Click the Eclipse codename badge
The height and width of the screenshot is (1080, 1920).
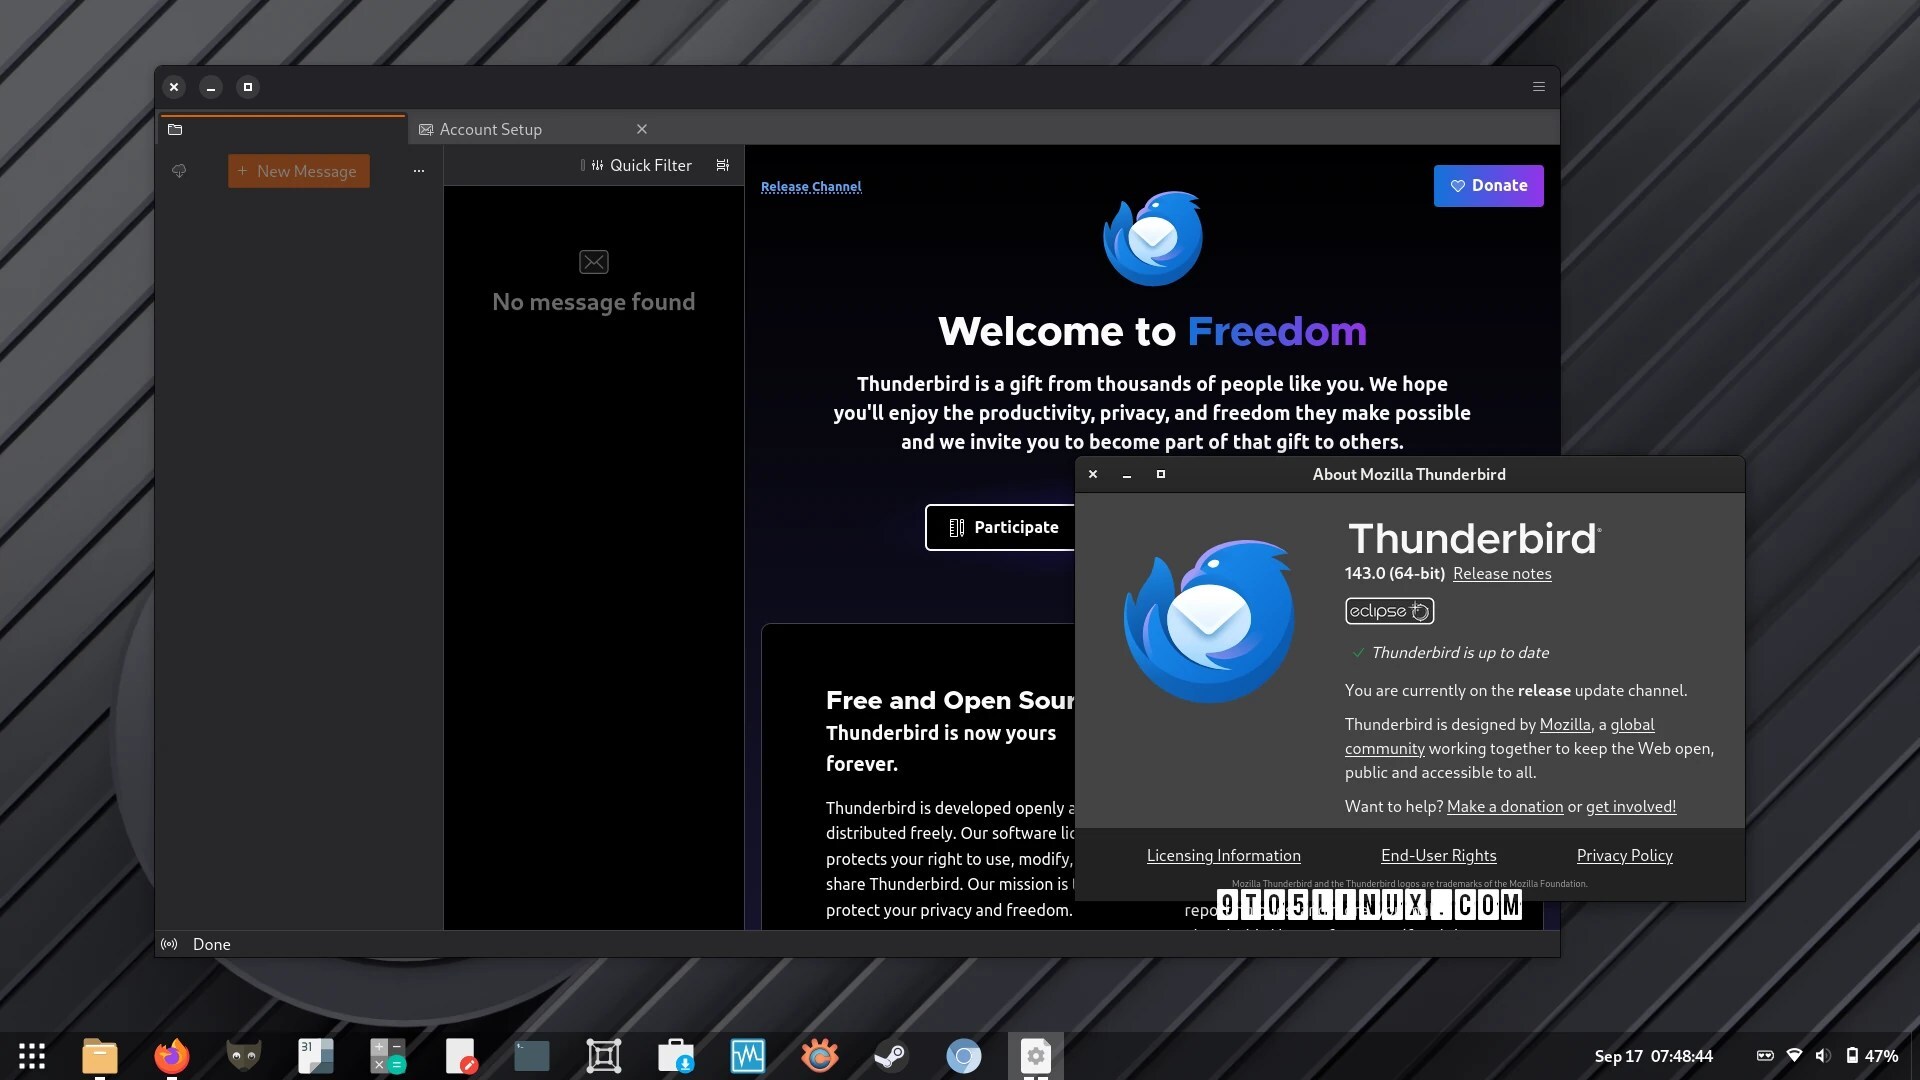click(x=1389, y=611)
